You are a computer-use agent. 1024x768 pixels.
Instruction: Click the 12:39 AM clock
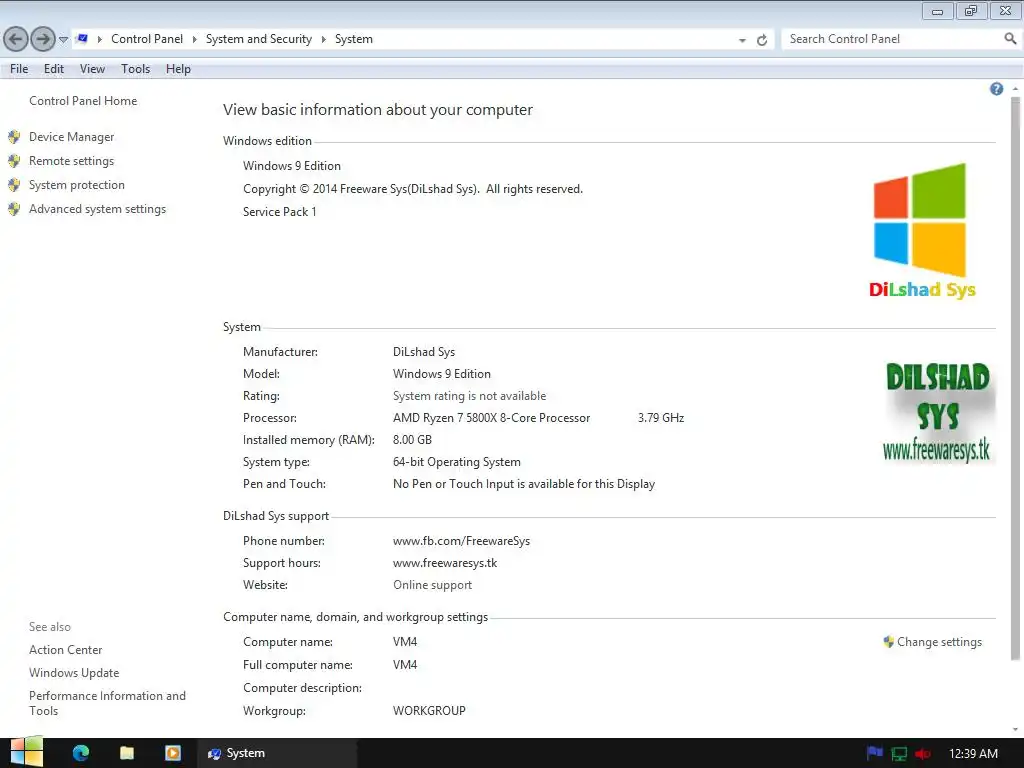coord(973,754)
